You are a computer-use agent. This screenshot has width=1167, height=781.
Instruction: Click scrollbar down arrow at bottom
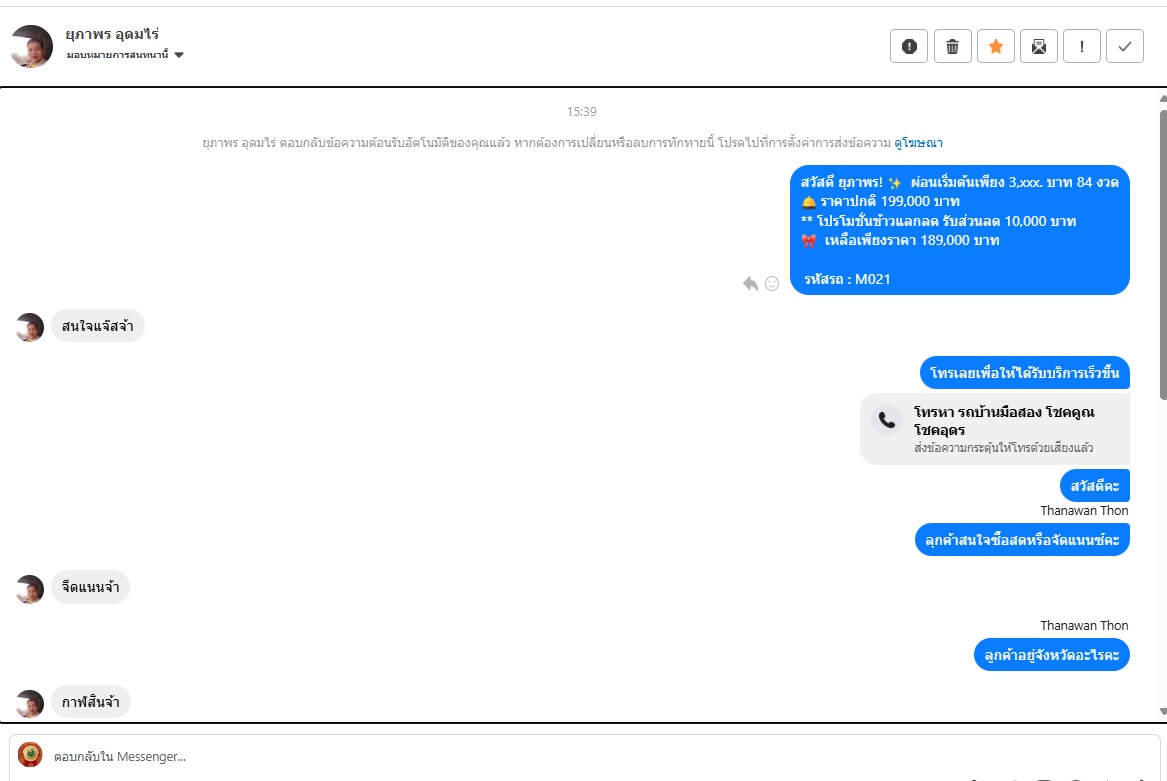click(x=1163, y=711)
